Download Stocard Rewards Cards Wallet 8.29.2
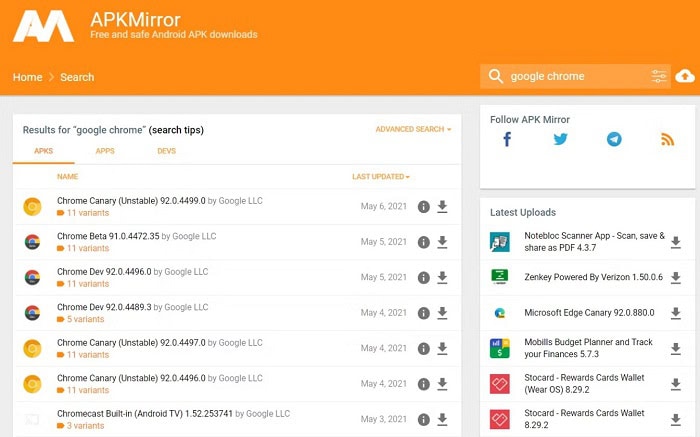The width and height of the screenshot is (700, 437). point(675,419)
